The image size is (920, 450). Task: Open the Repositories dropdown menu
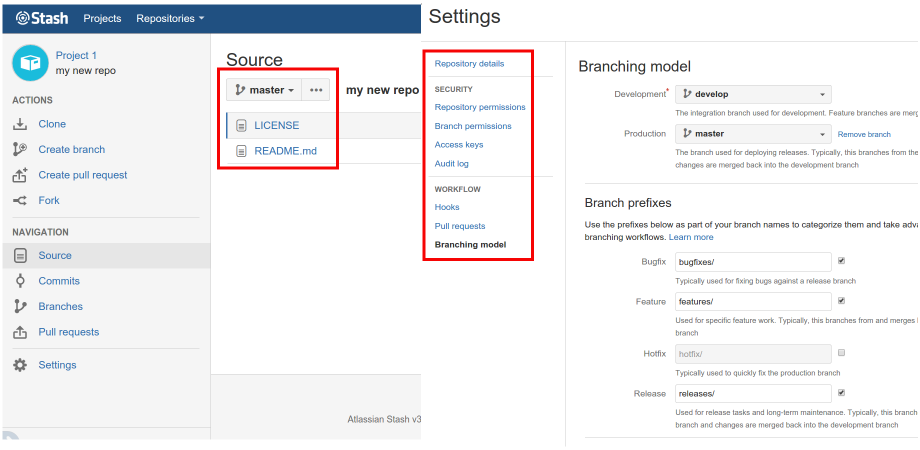[x=169, y=18]
